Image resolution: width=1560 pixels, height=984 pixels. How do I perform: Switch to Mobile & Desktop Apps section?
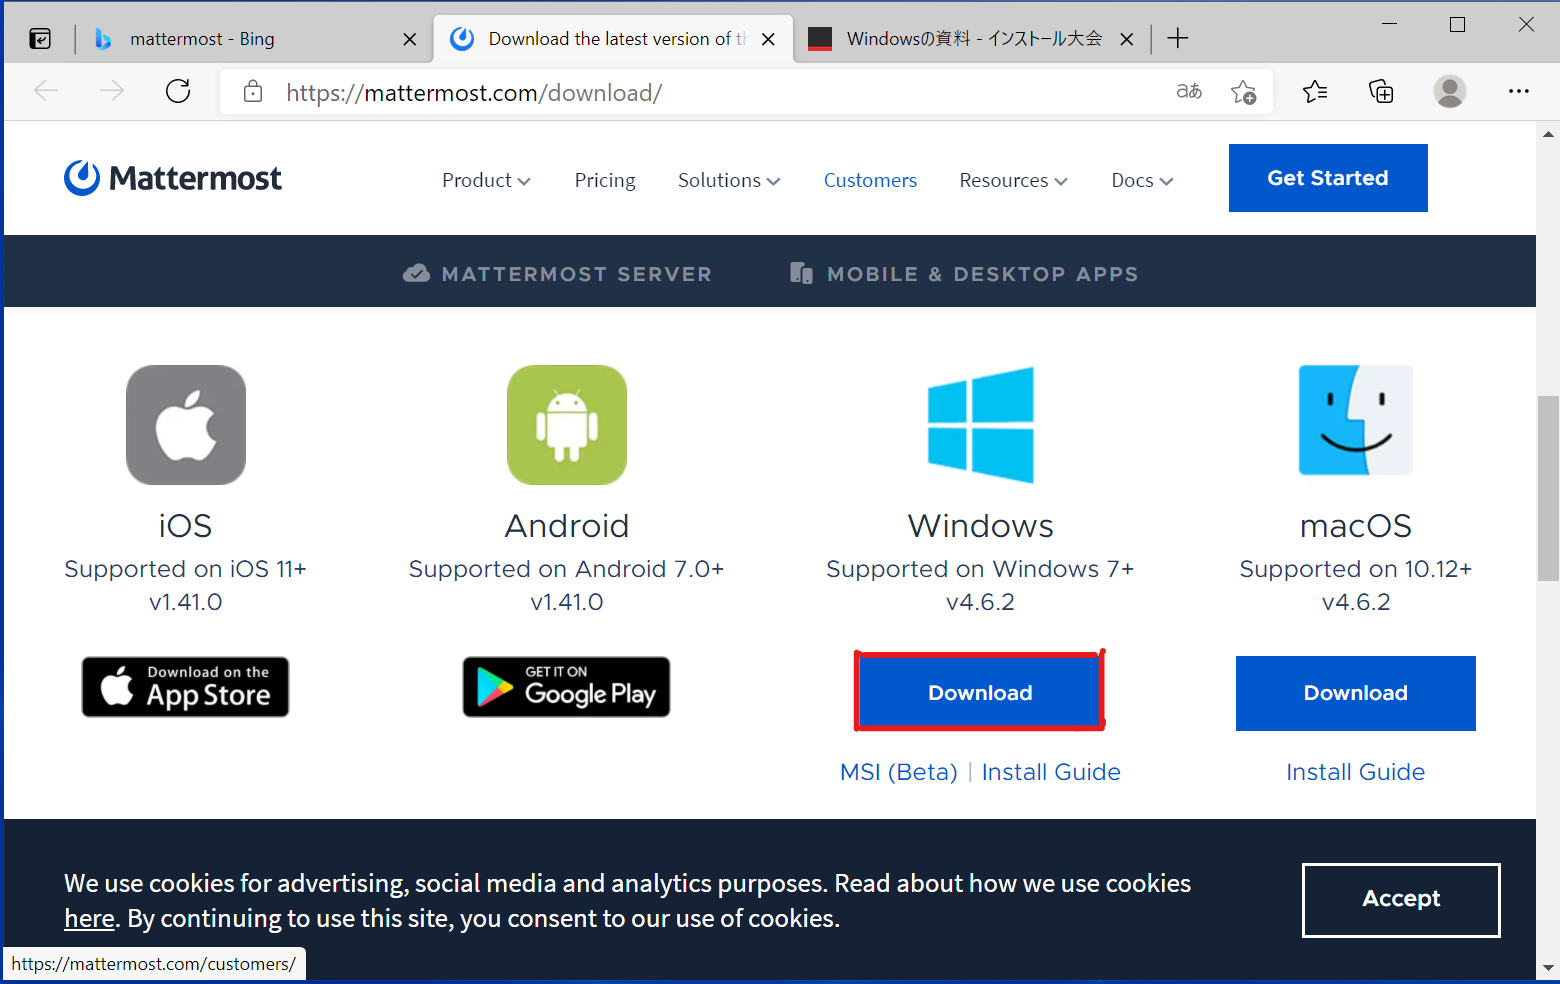(964, 274)
